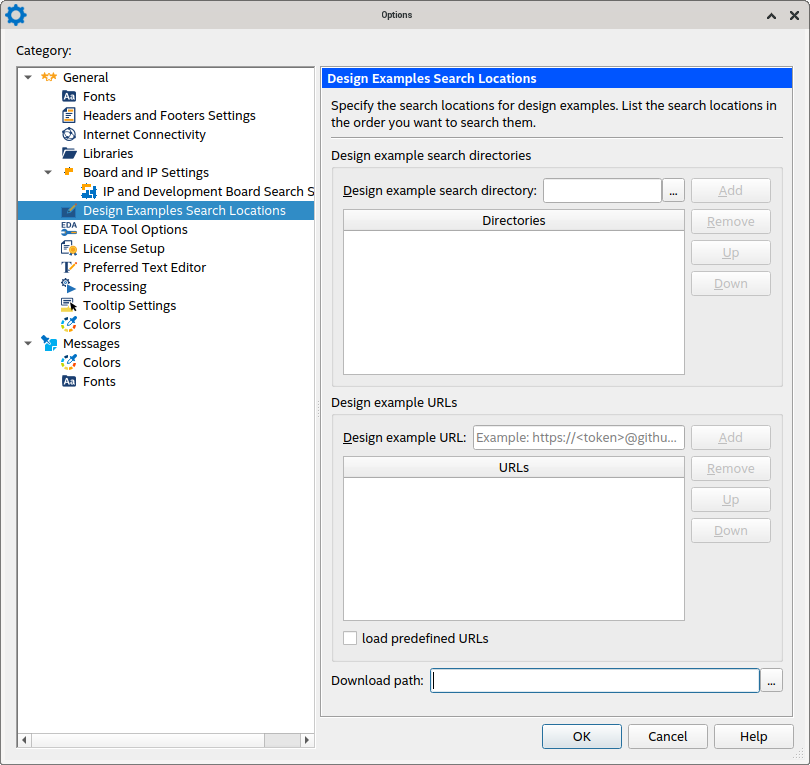Click the Processing gear-arrow icon

click(69, 286)
